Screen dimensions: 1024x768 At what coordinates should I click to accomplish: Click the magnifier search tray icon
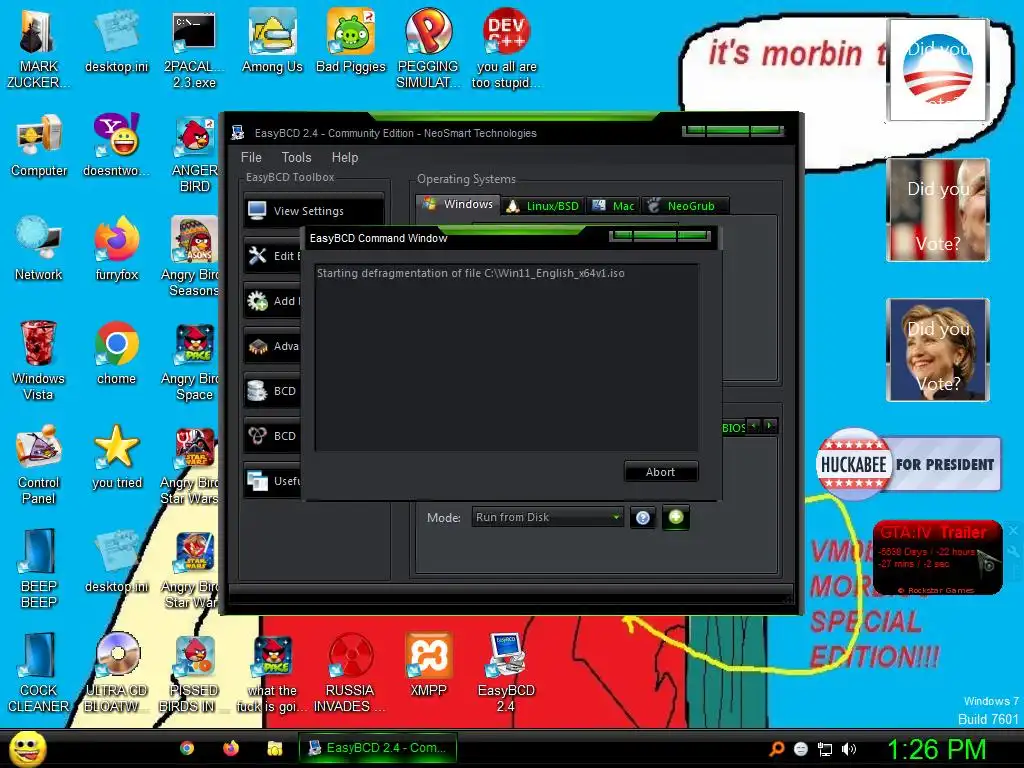pos(776,749)
